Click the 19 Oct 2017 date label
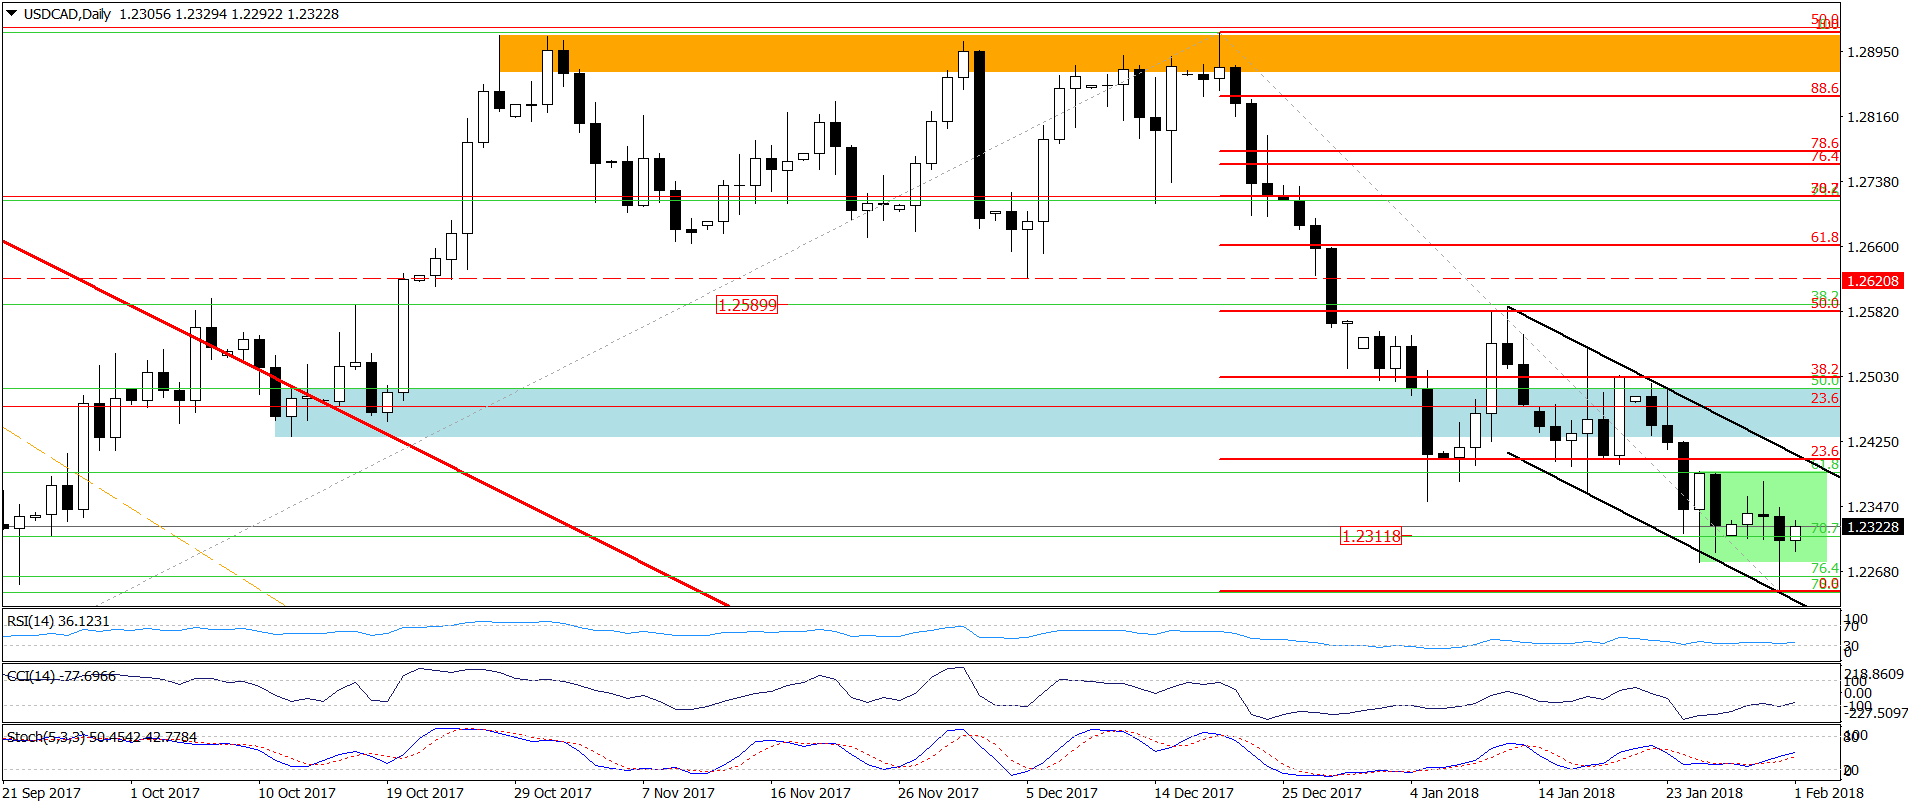The width and height of the screenshot is (1908, 807). (x=425, y=793)
